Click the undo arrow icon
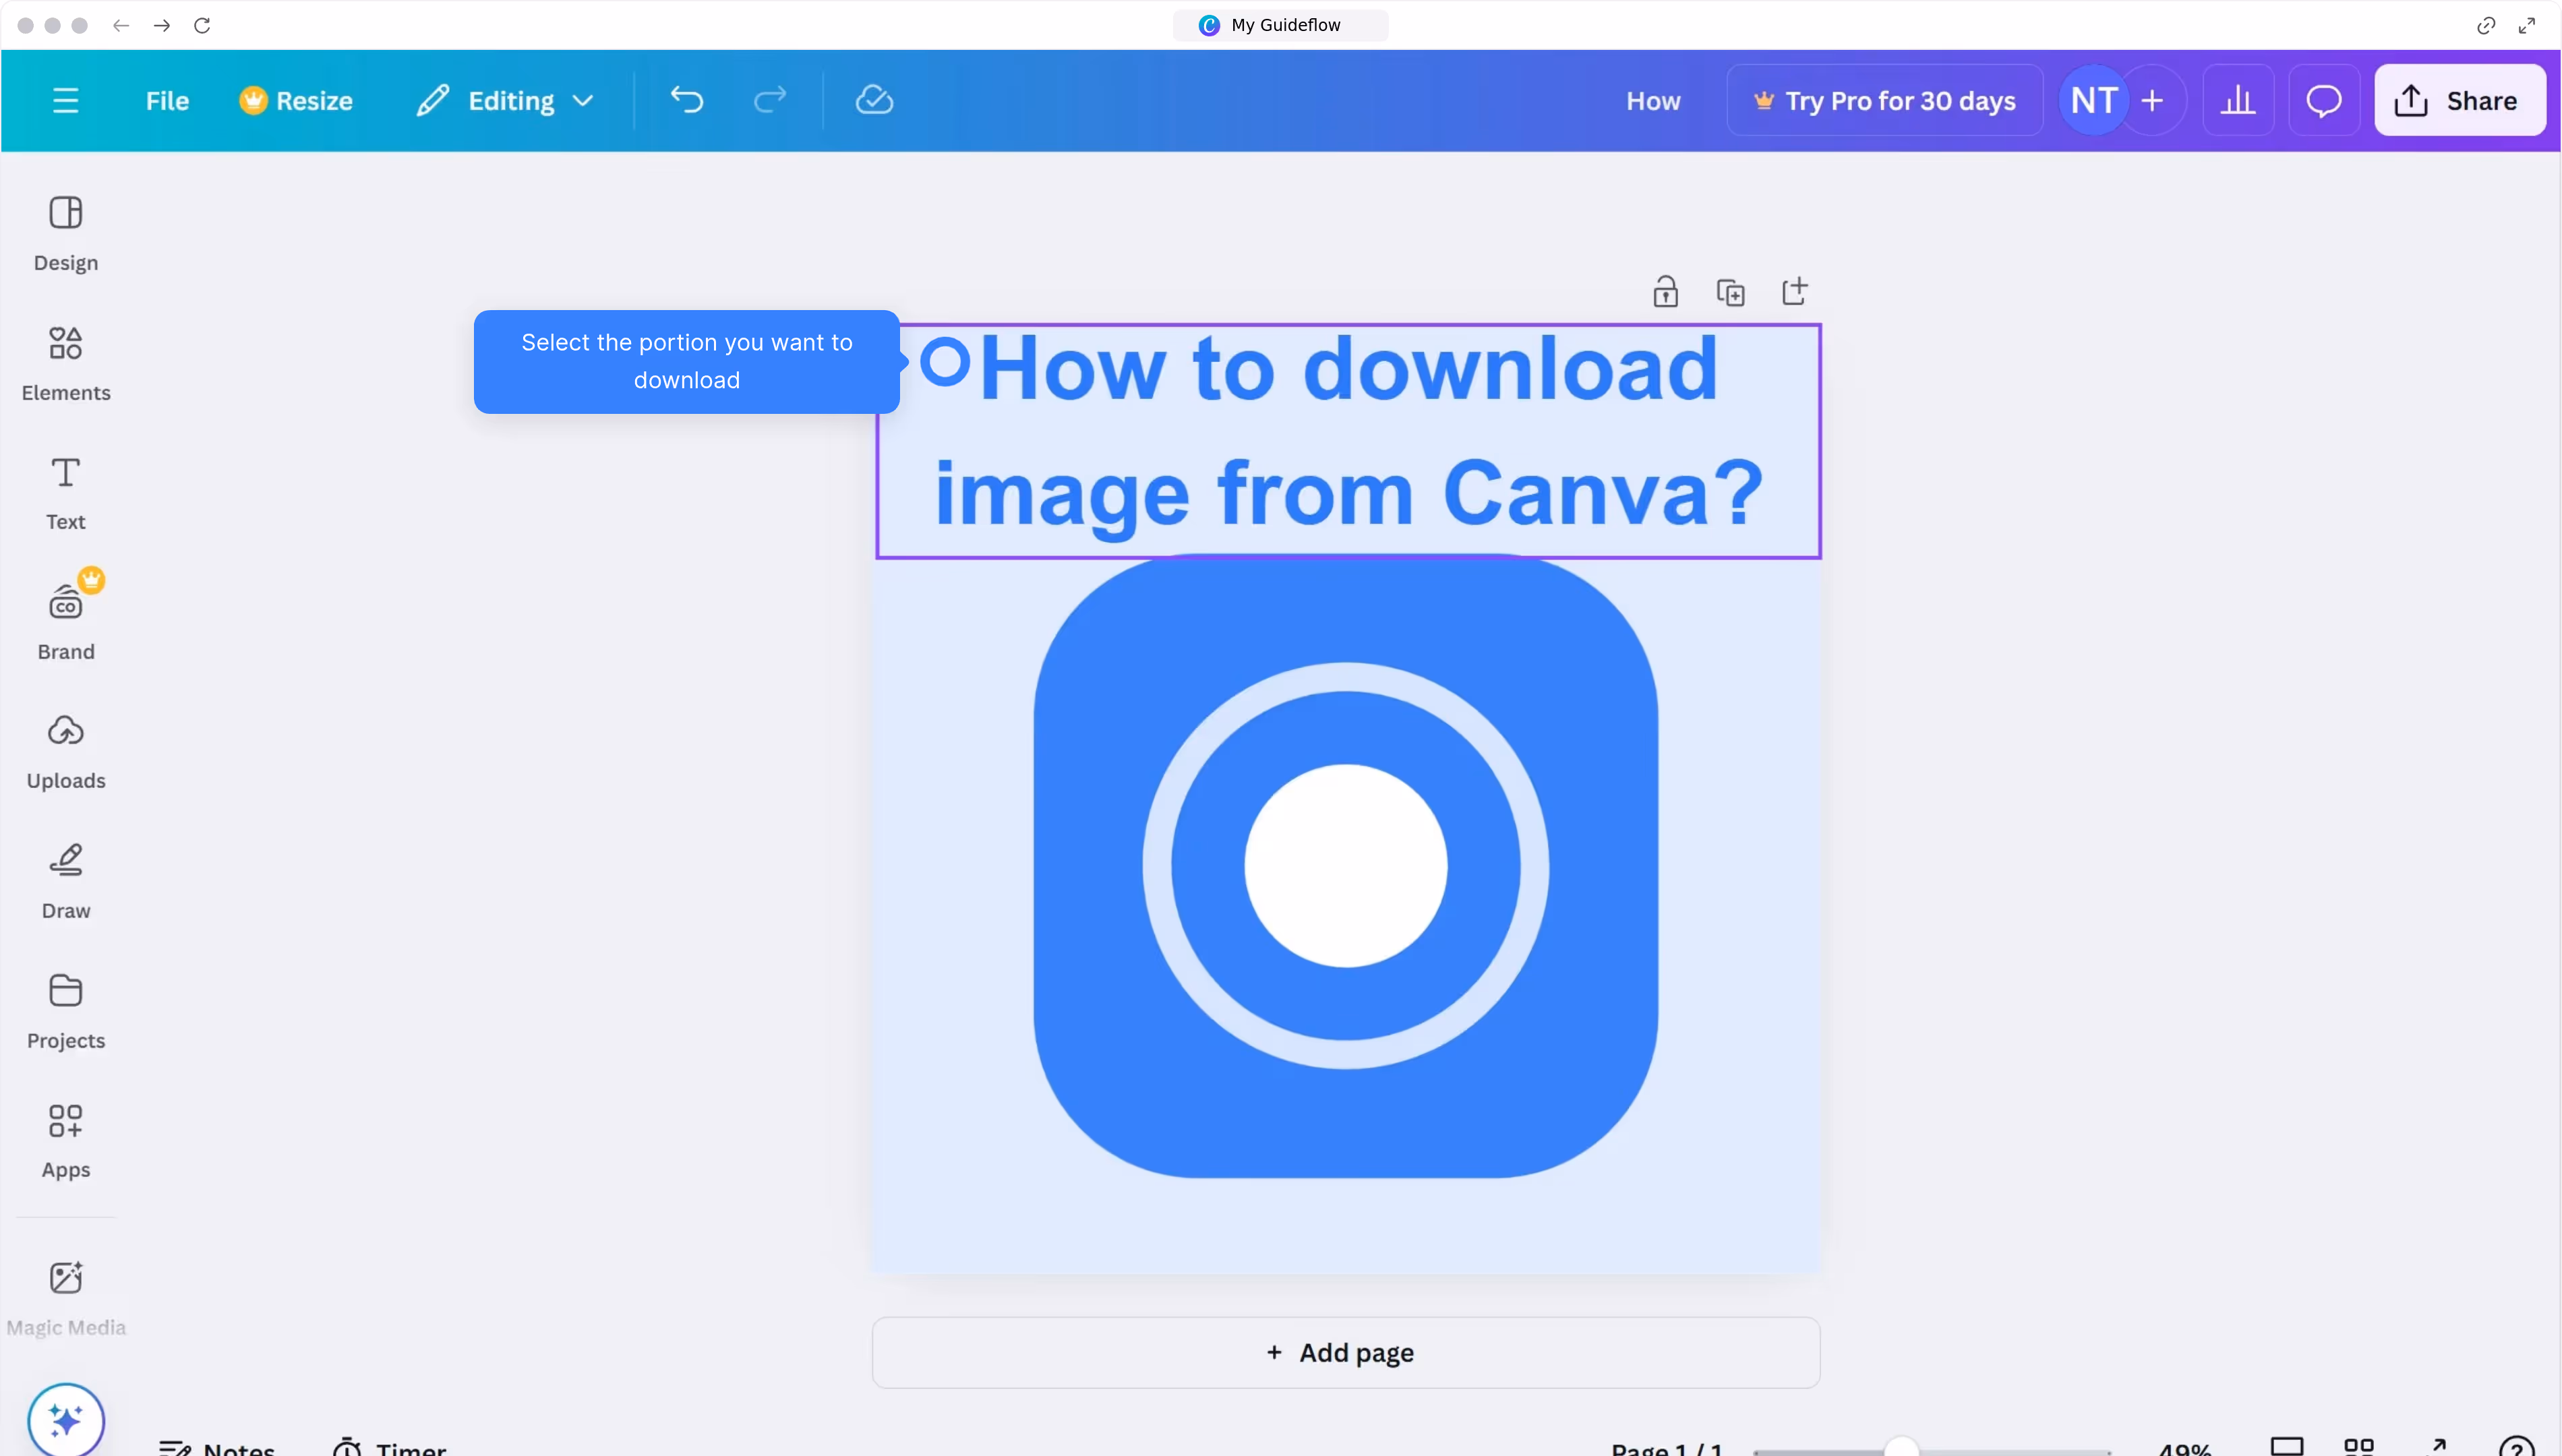This screenshot has height=1456, width=2562. click(687, 100)
